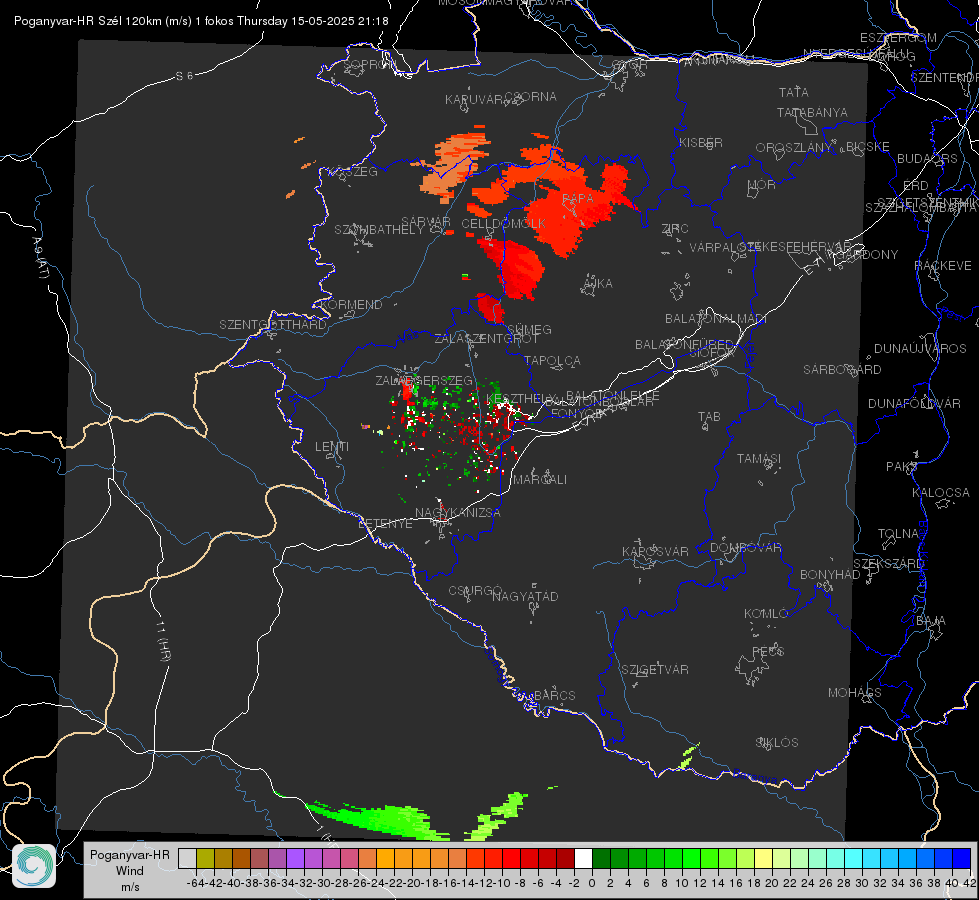Click the SUMEG city label
This screenshot has height=900, width=979.
pyautogui.click(x=529, y=330)
